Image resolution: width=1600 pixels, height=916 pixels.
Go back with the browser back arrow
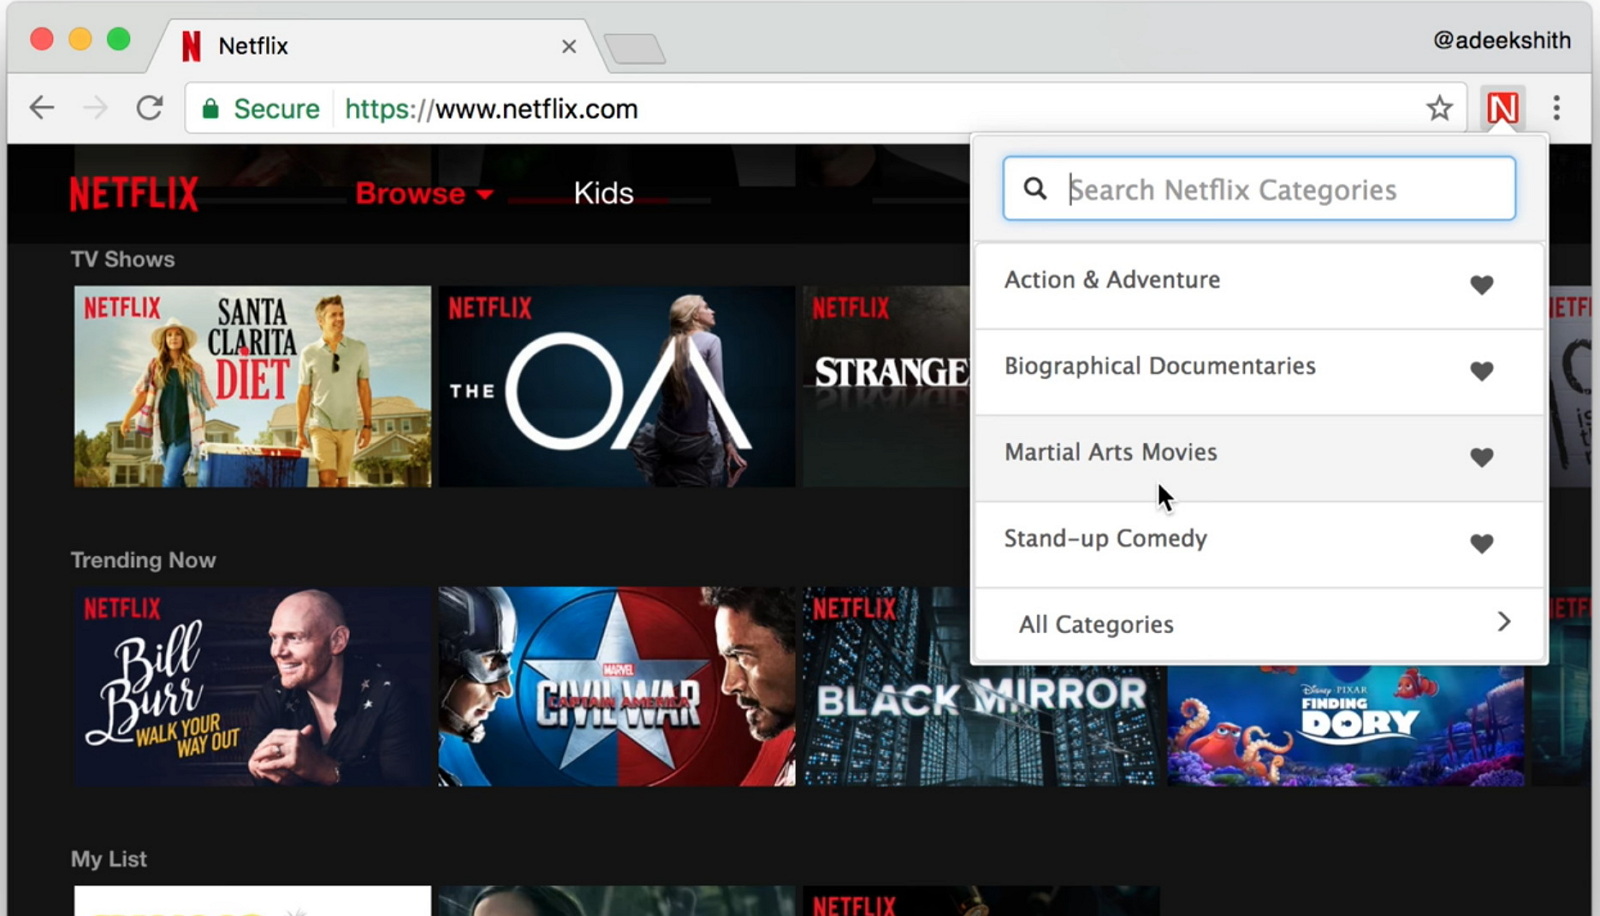click(42, 108)
